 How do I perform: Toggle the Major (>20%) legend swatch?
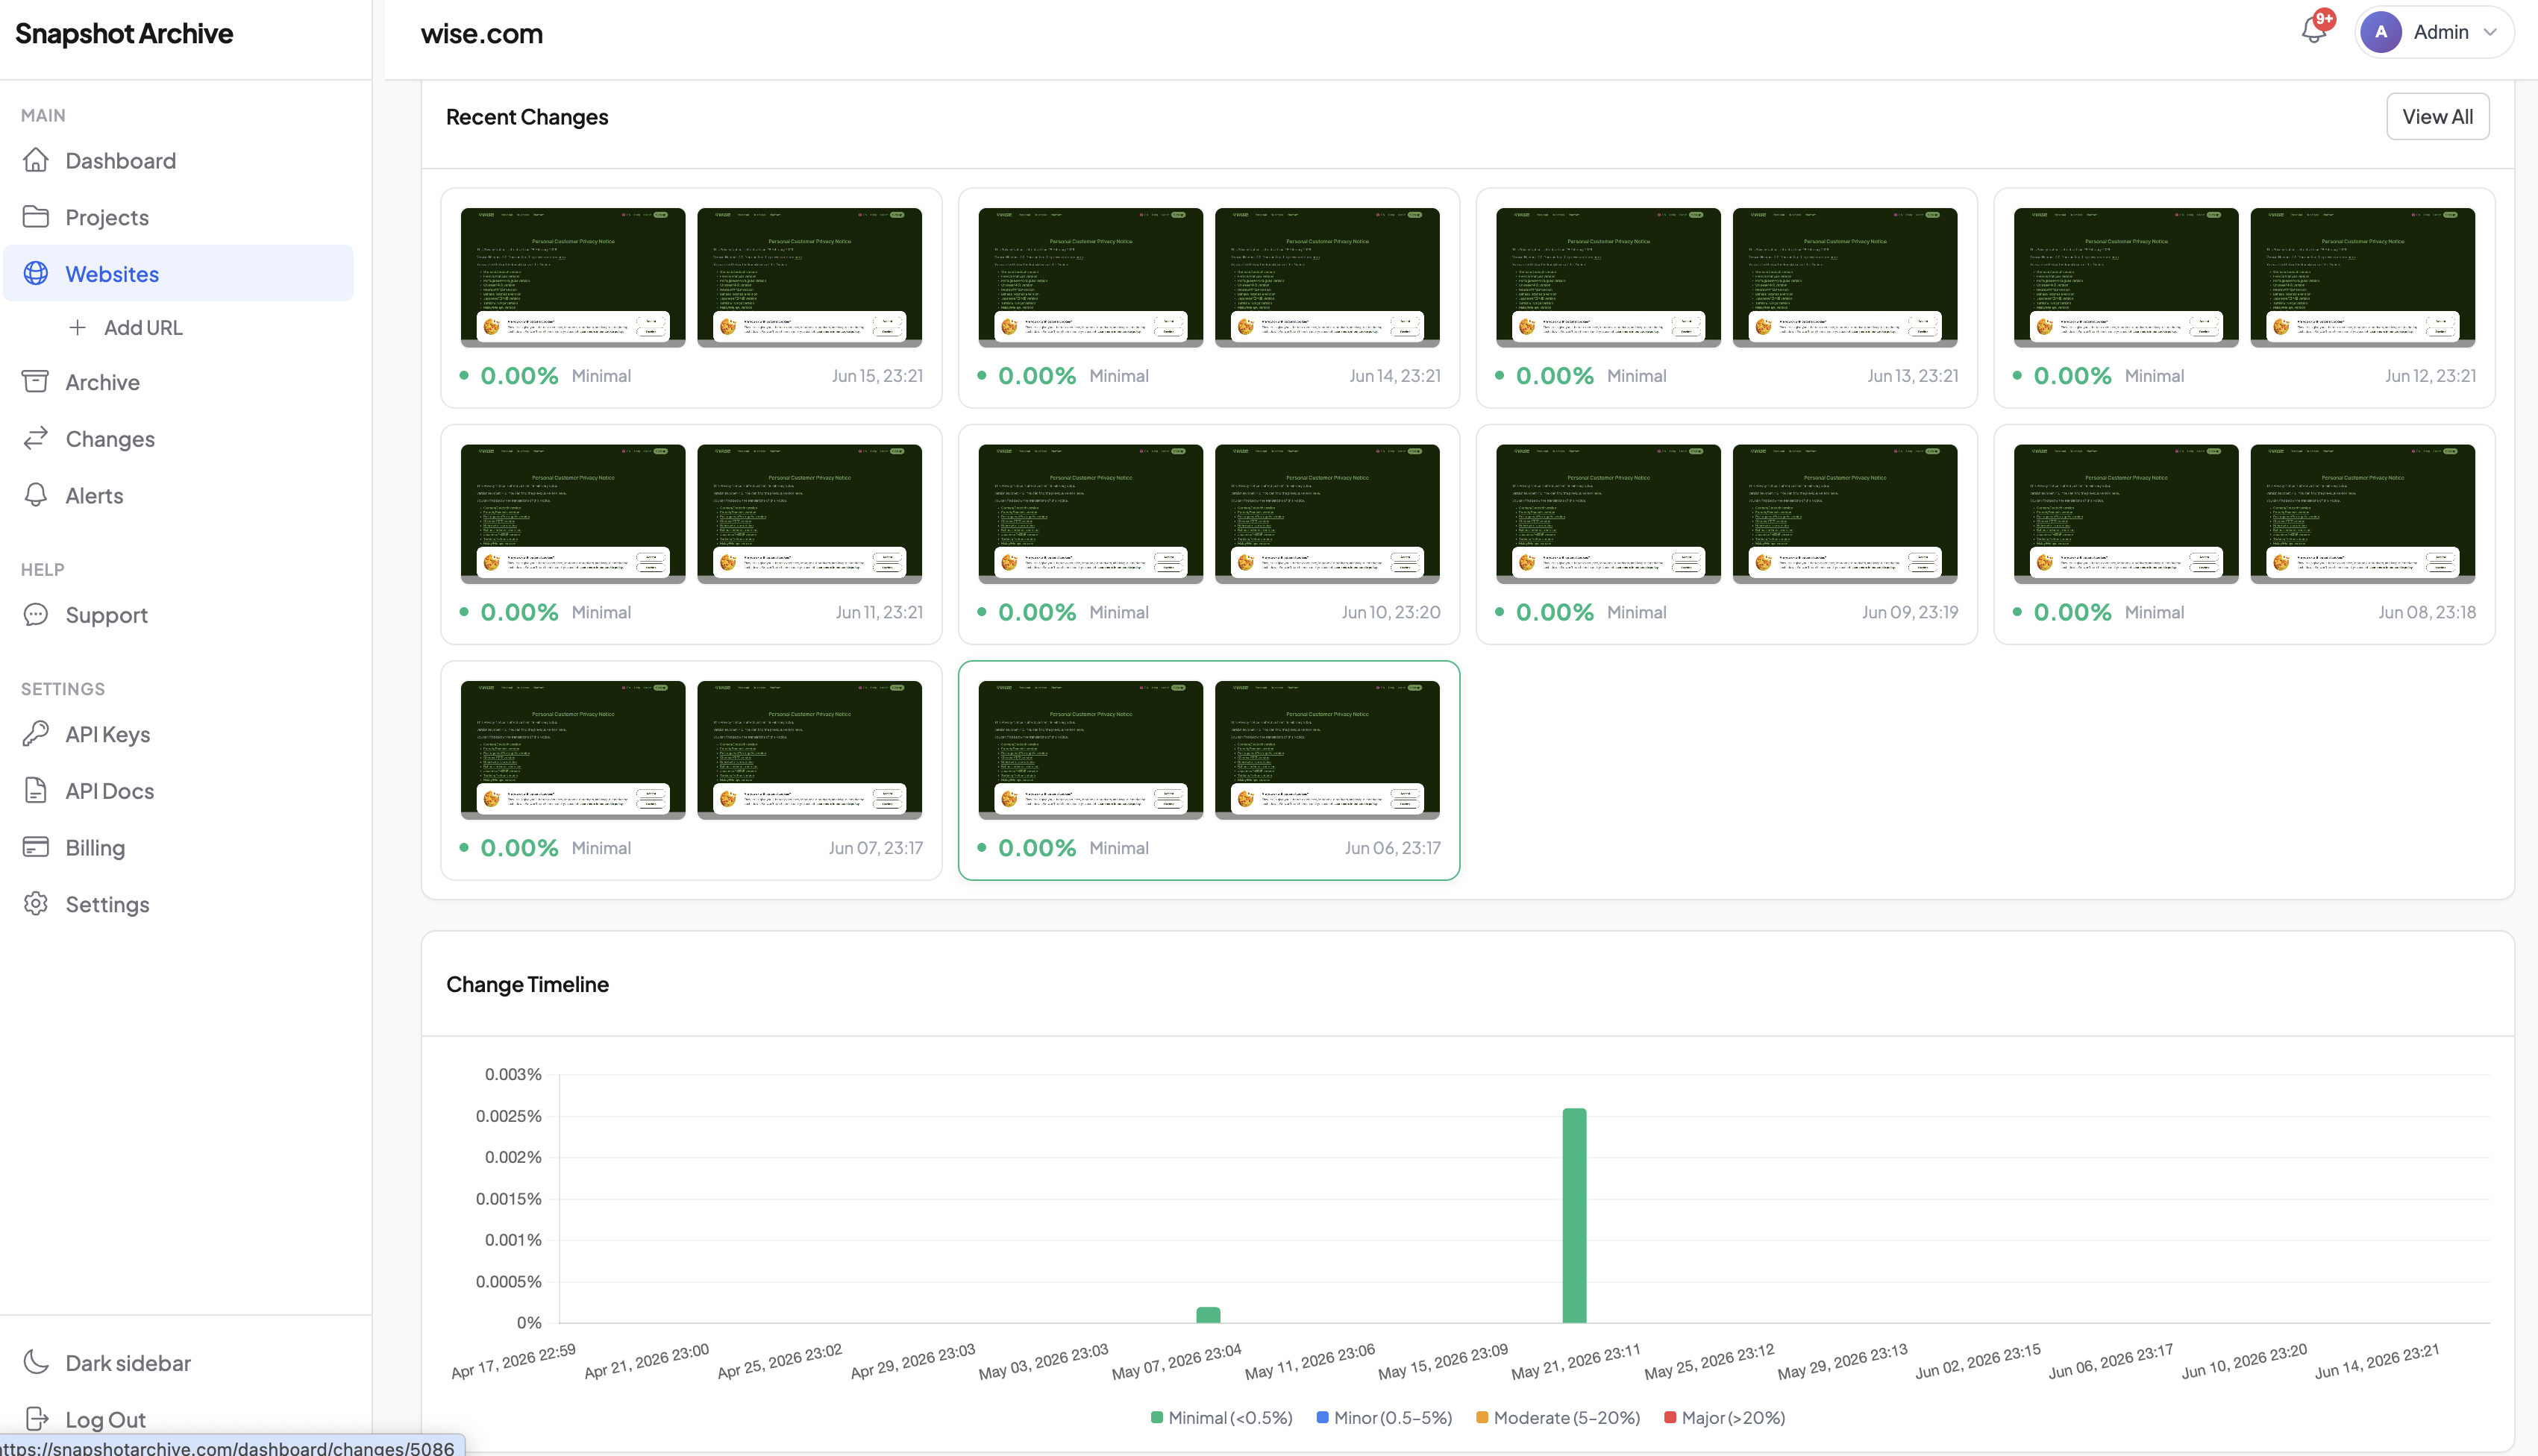tap(1670, 1417)
